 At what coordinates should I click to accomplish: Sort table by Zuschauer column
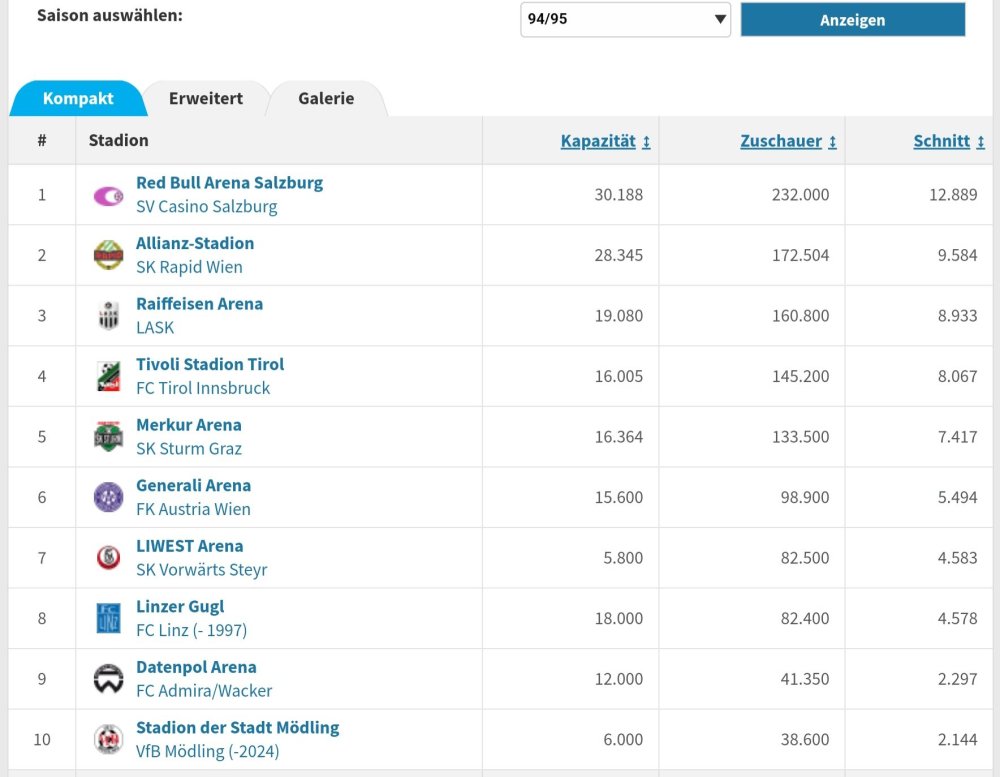(788, 142)
